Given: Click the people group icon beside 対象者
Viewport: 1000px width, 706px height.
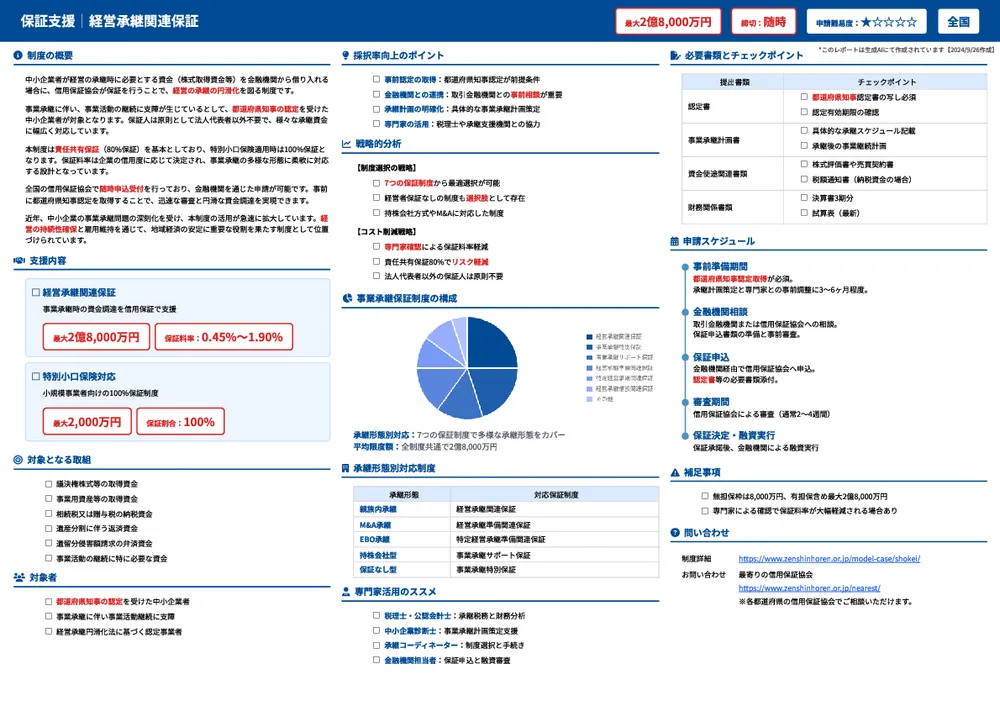Looking at the screenshot, I should pyautogui.click(x=19, y=577).
